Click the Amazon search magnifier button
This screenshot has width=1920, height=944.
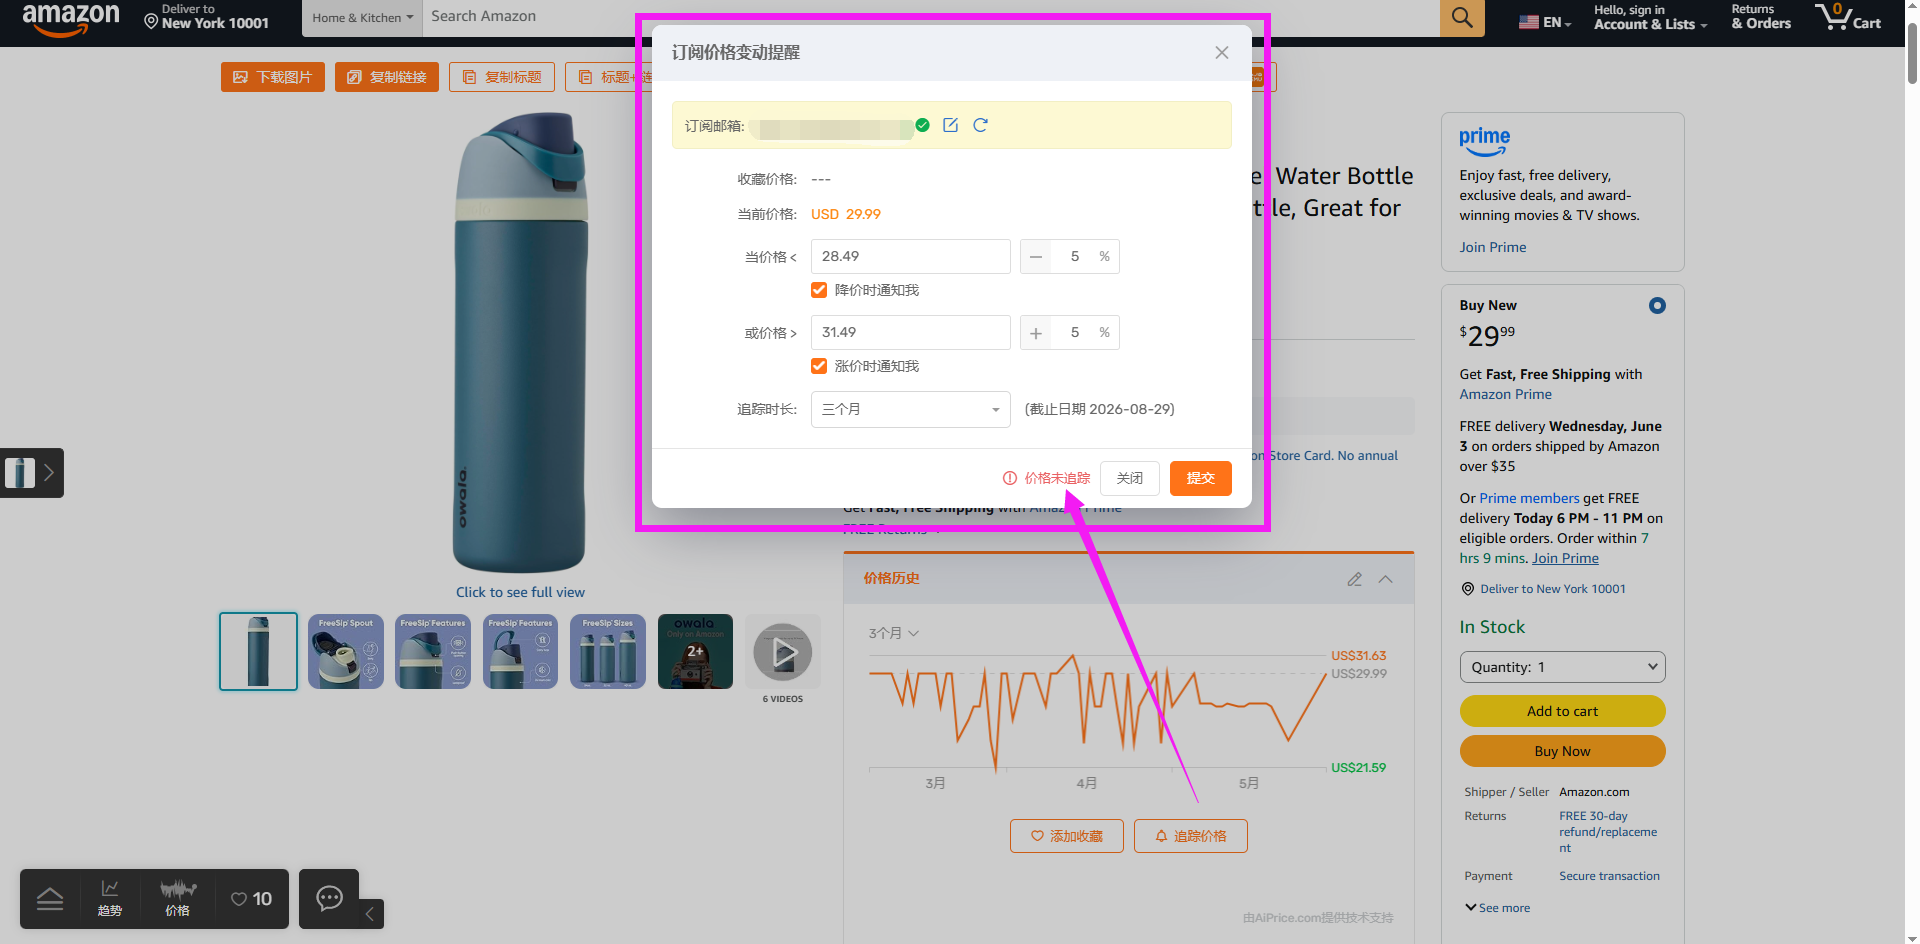click(1462, 18)
